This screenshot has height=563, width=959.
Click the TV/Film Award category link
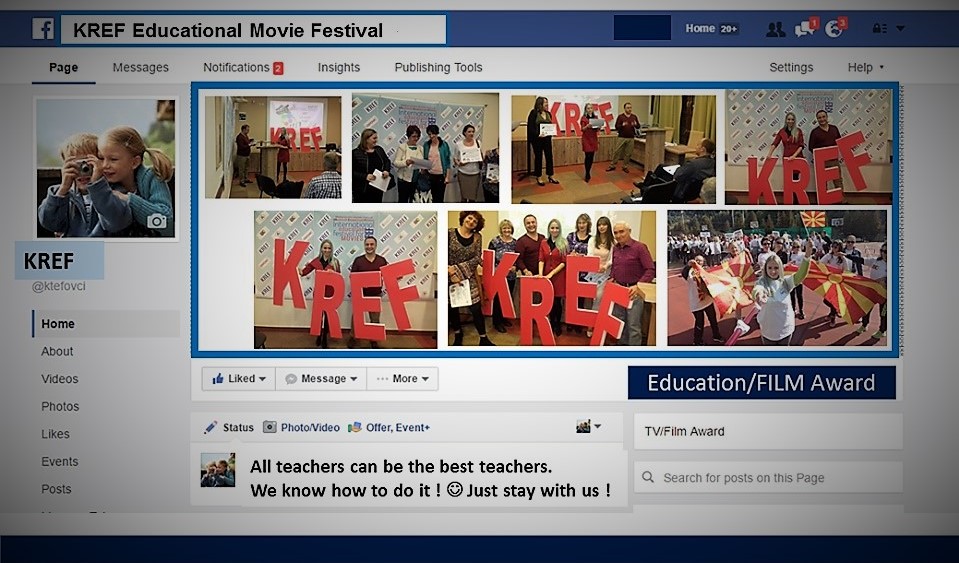tap(684, 431)
